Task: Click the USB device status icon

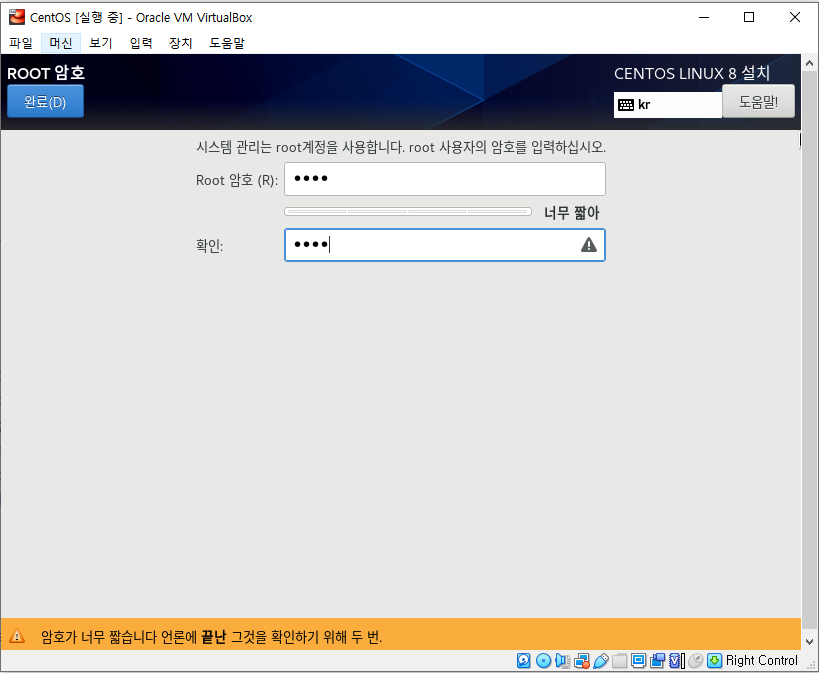Action: click(601, 660)
